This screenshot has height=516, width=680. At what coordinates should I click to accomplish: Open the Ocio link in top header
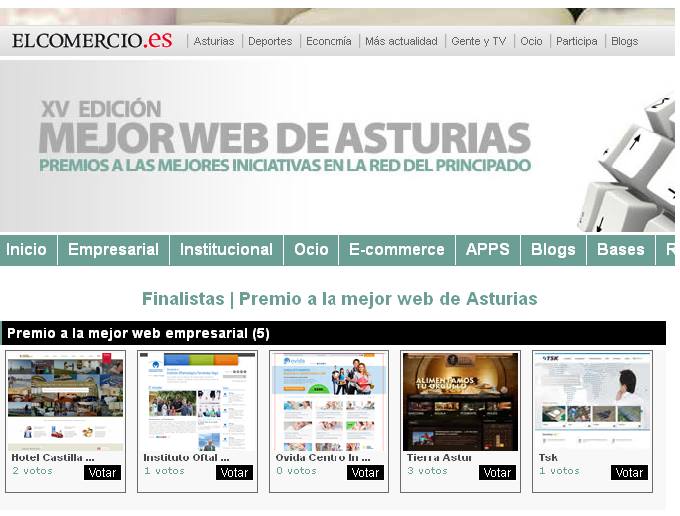click(x=531, y=41)
